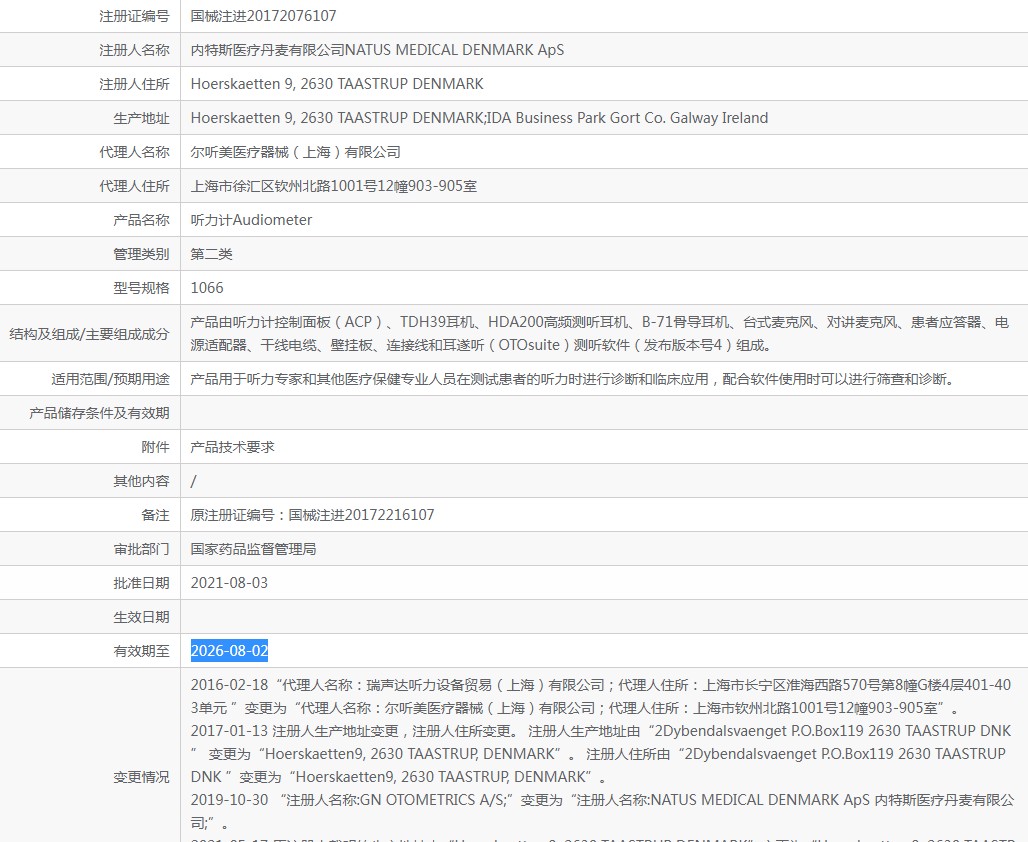Select the 有效期至 label
The width and height of the screenshot is (1028, 842).
coord(141,651)
